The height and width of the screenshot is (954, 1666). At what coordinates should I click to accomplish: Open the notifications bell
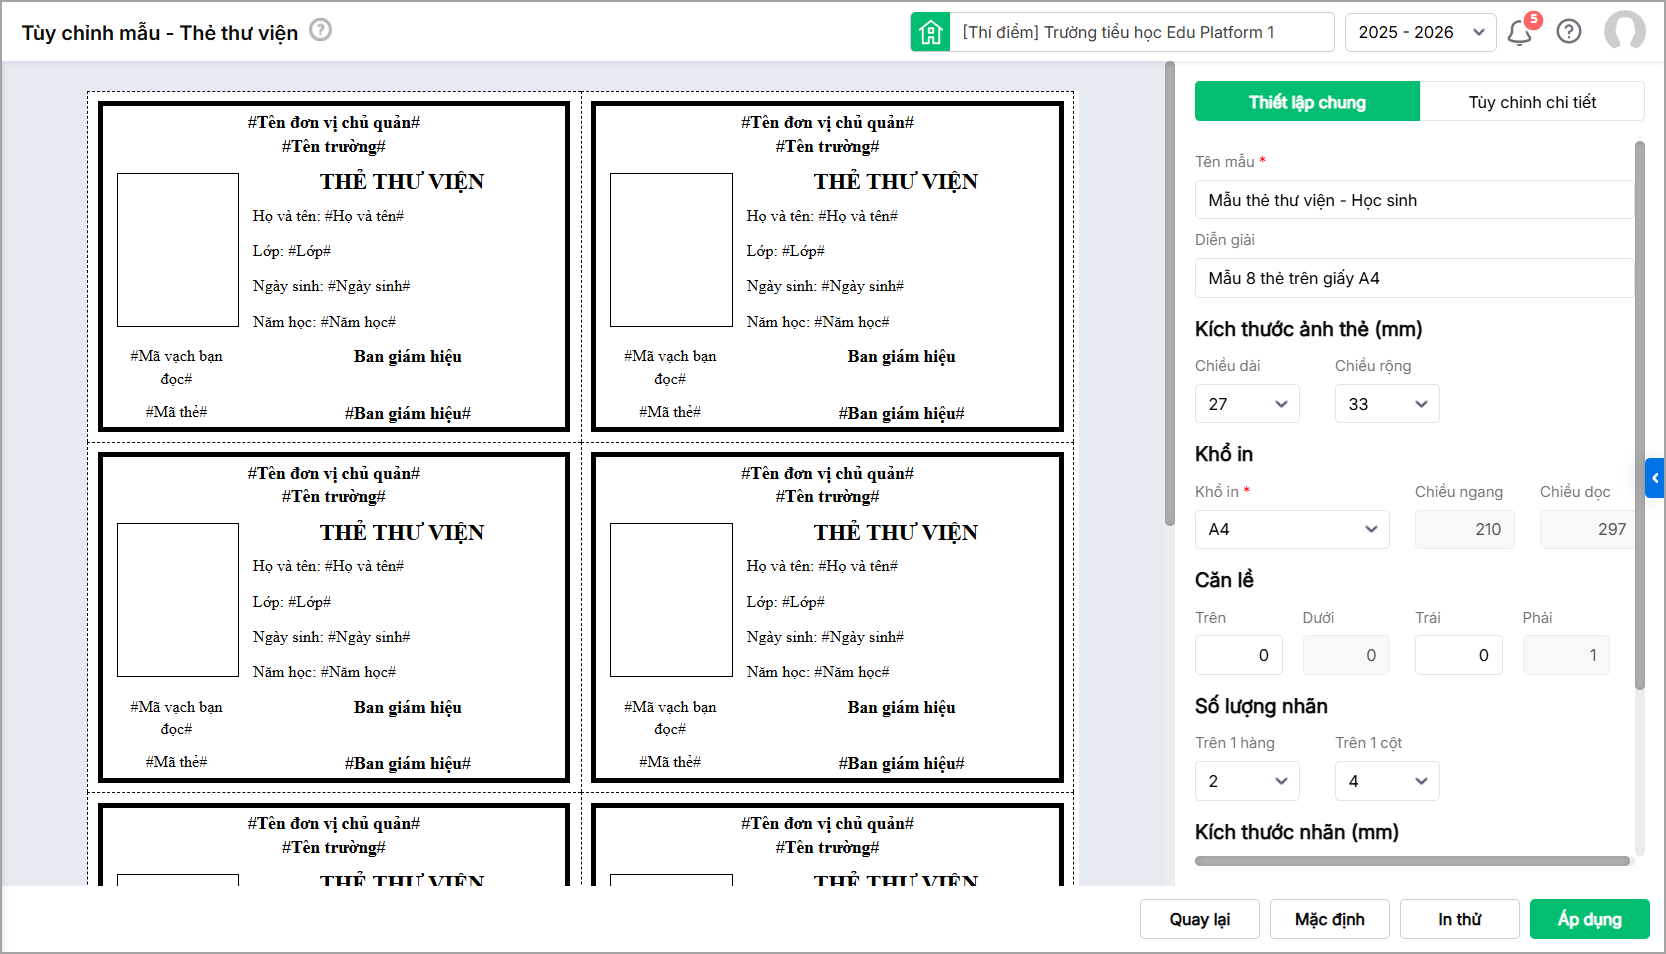(1520, 33)
